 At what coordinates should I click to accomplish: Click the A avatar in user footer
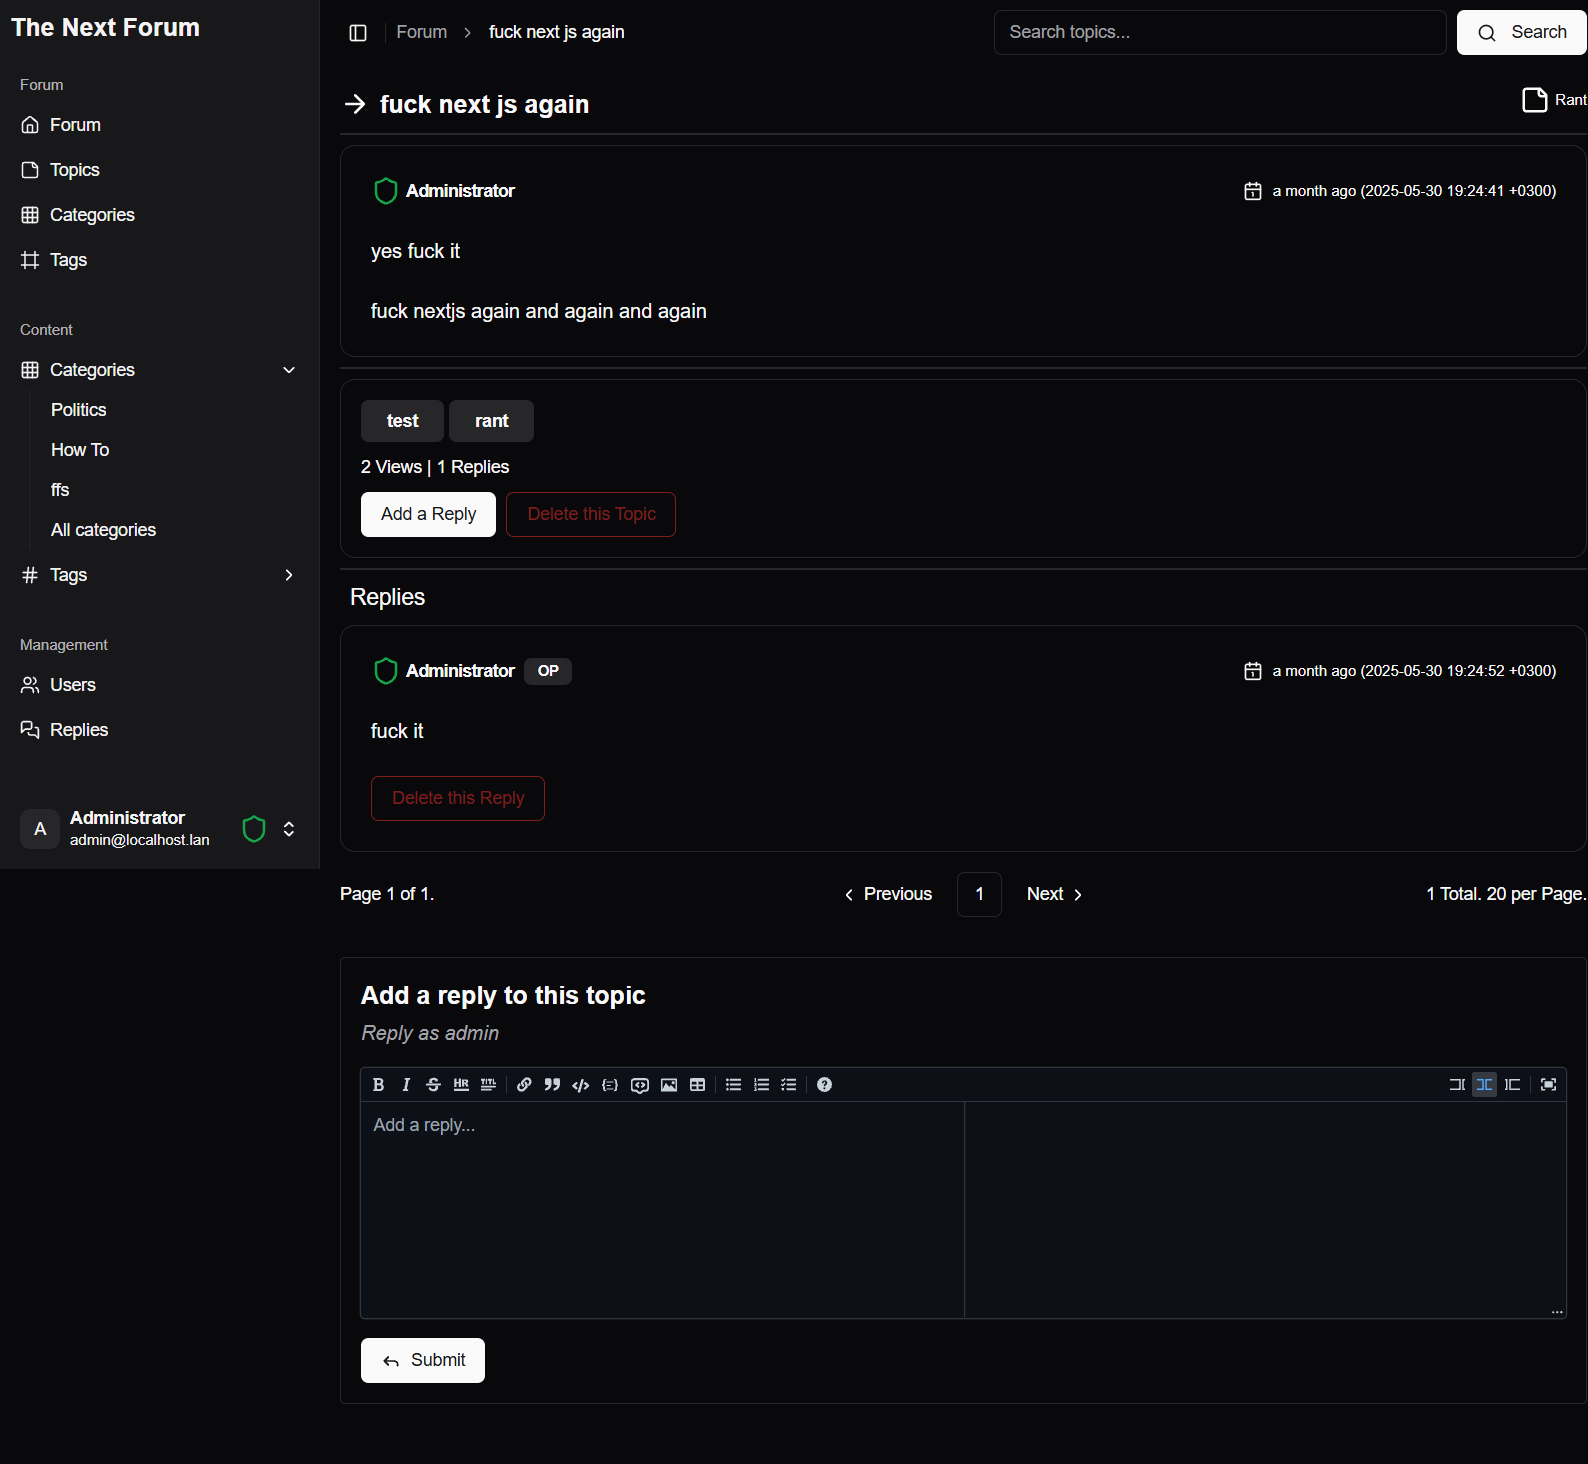pos(40,829)
